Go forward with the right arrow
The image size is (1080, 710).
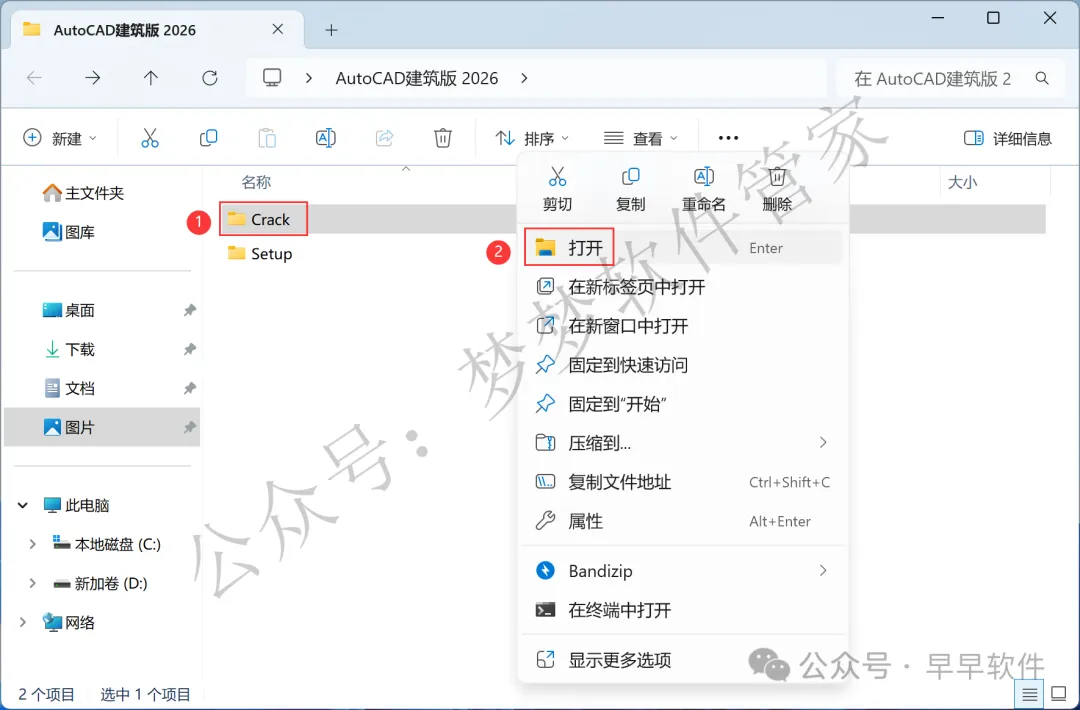tap(92, 78)
